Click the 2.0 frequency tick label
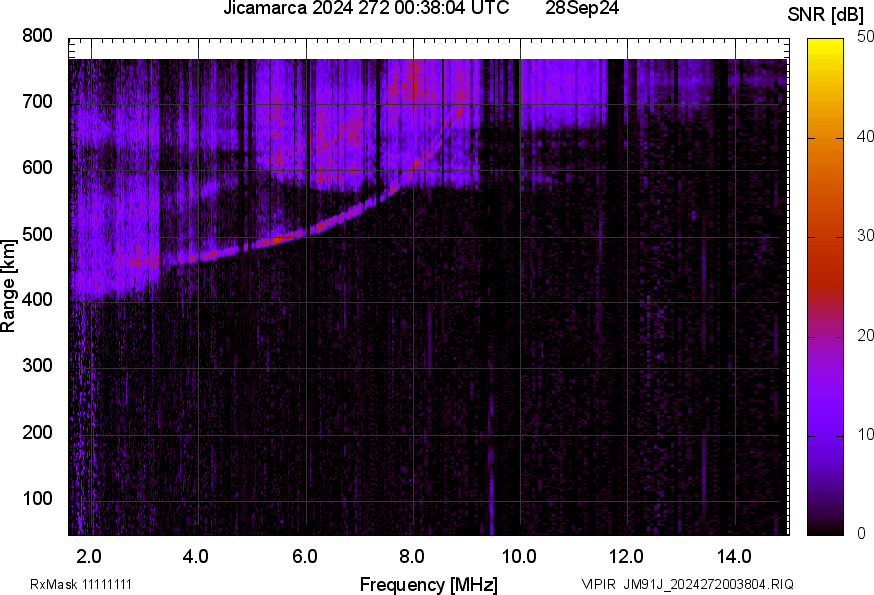Screen dimensions: 874x595 (90, 555)
